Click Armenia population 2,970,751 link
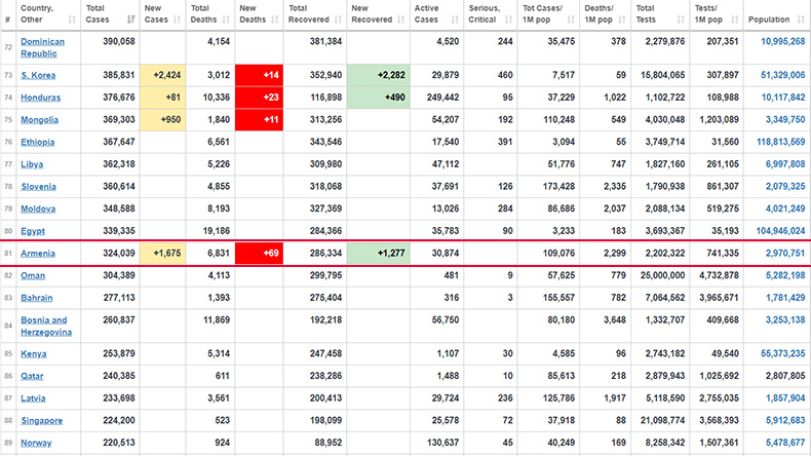This screenshot has height=456, width=811. 785,253
